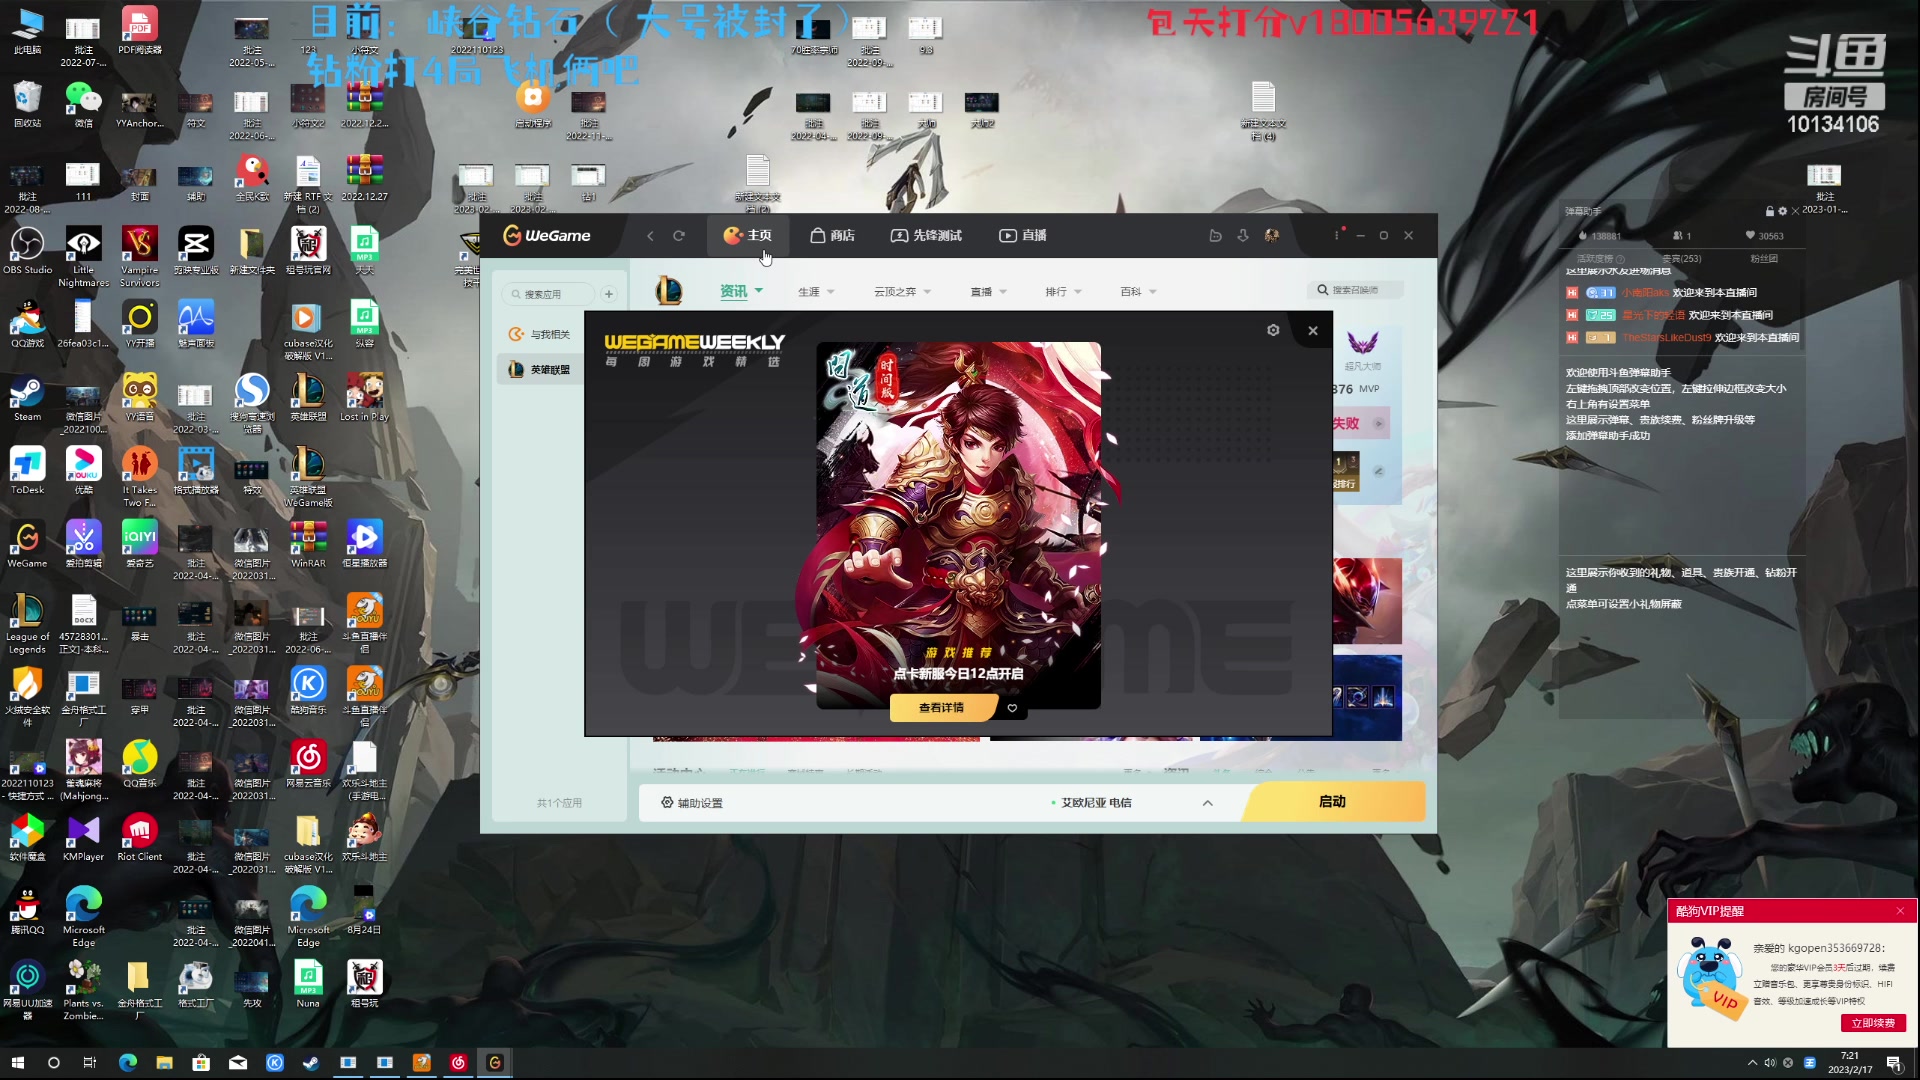Open the Steam desktop icon
1920x1080 pixels.
[x=27, y=399]
